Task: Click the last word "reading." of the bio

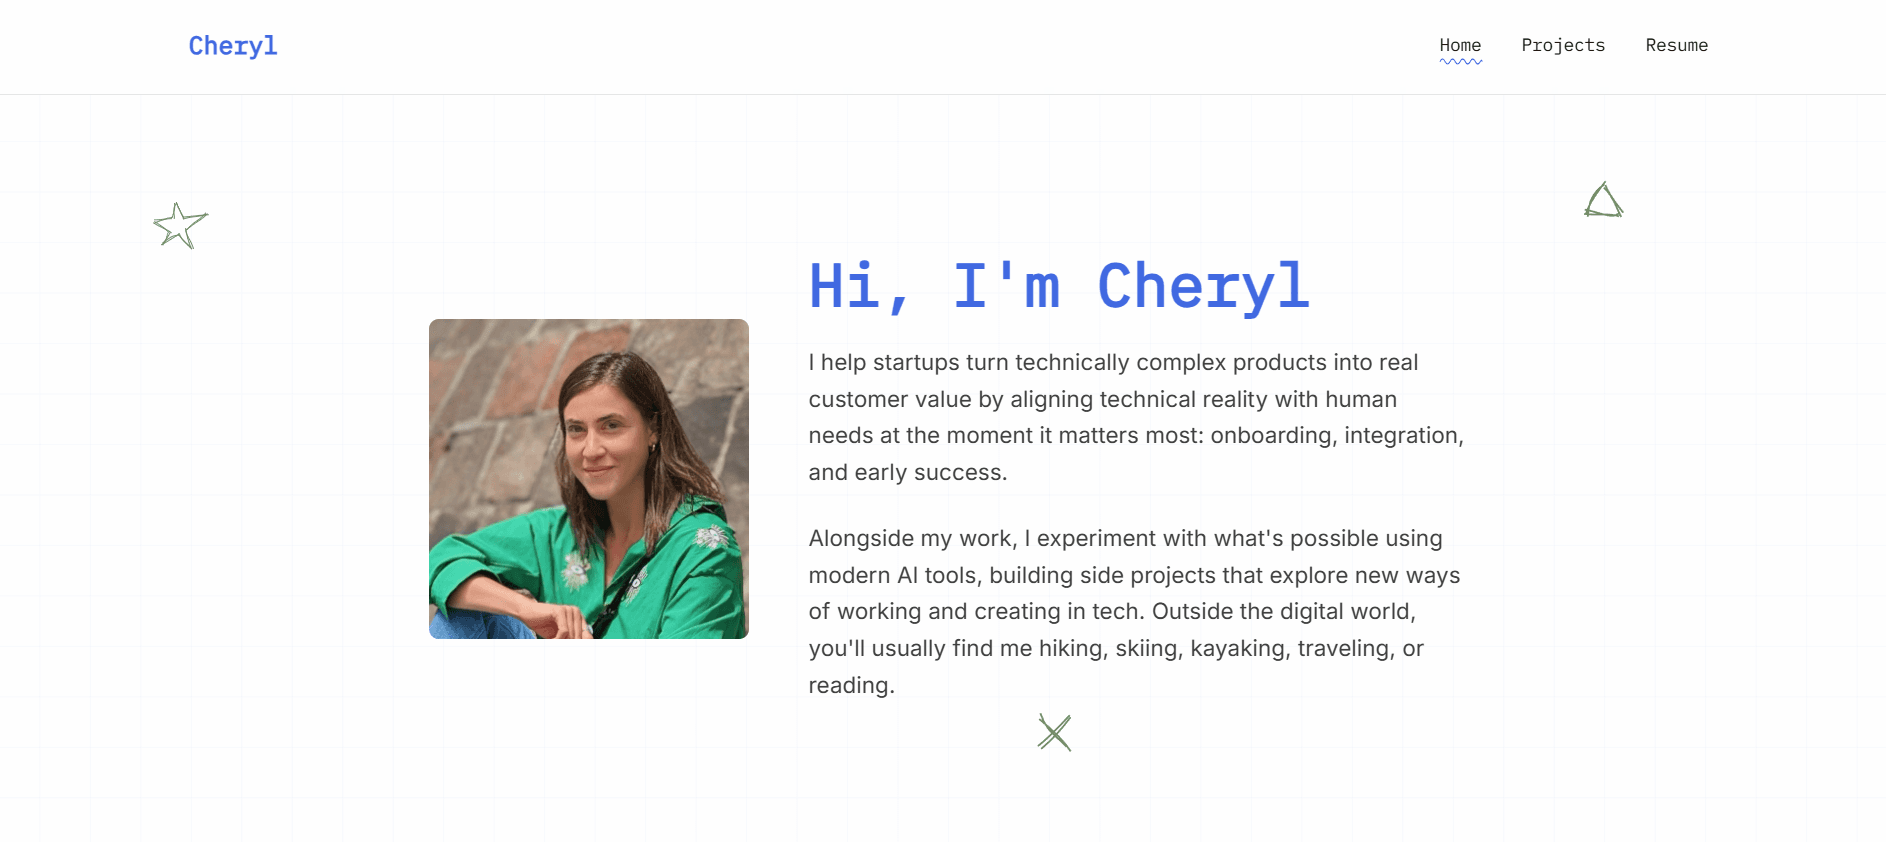Action: [x=851, y=685]
